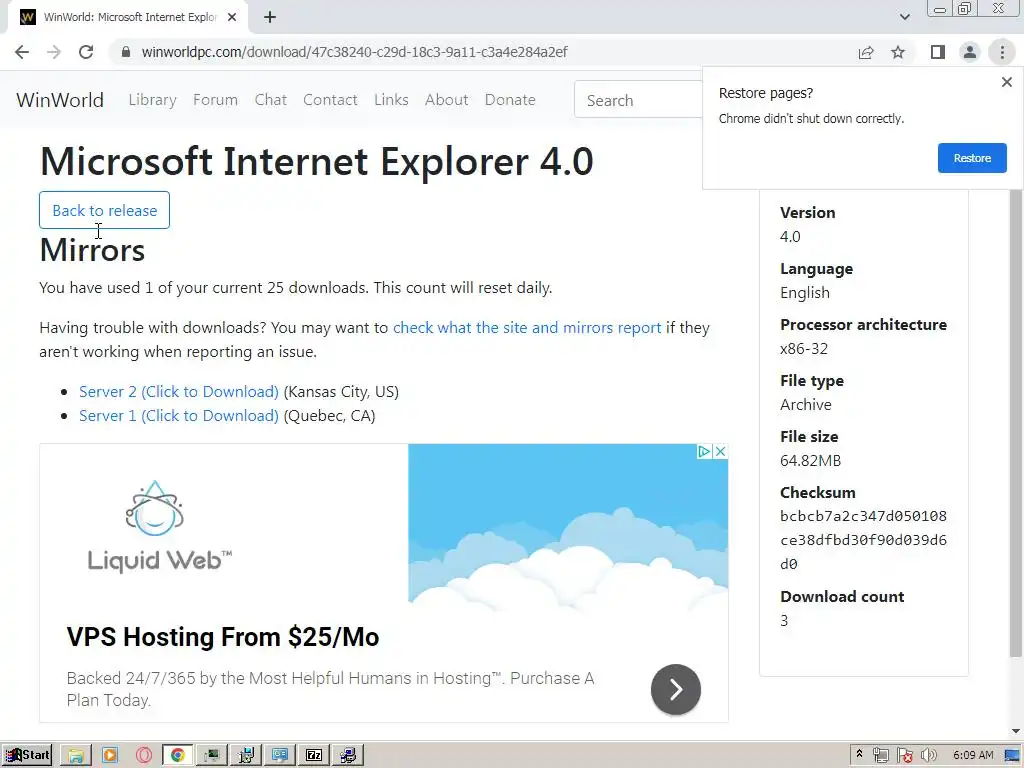1024x768 pixels.
Task: Launch the media player taskbar icon
Action: [110, 756]
